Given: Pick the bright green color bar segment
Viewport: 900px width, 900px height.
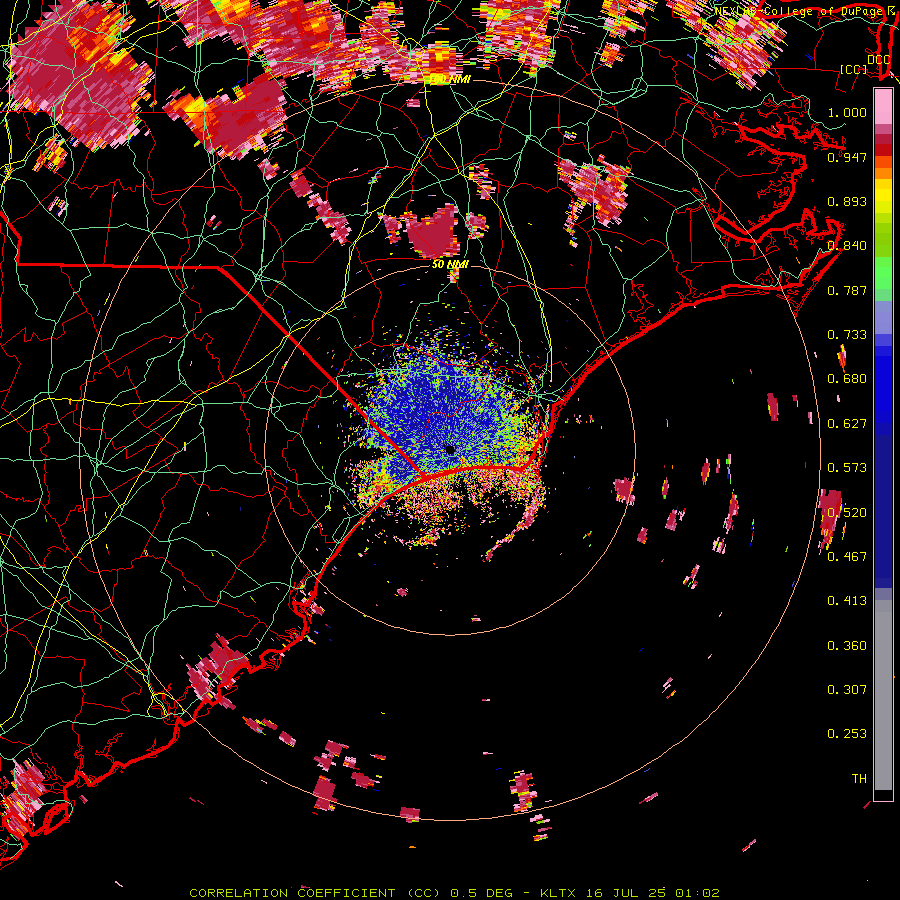Looking at the screenshot, I should (x=883, y=273).
